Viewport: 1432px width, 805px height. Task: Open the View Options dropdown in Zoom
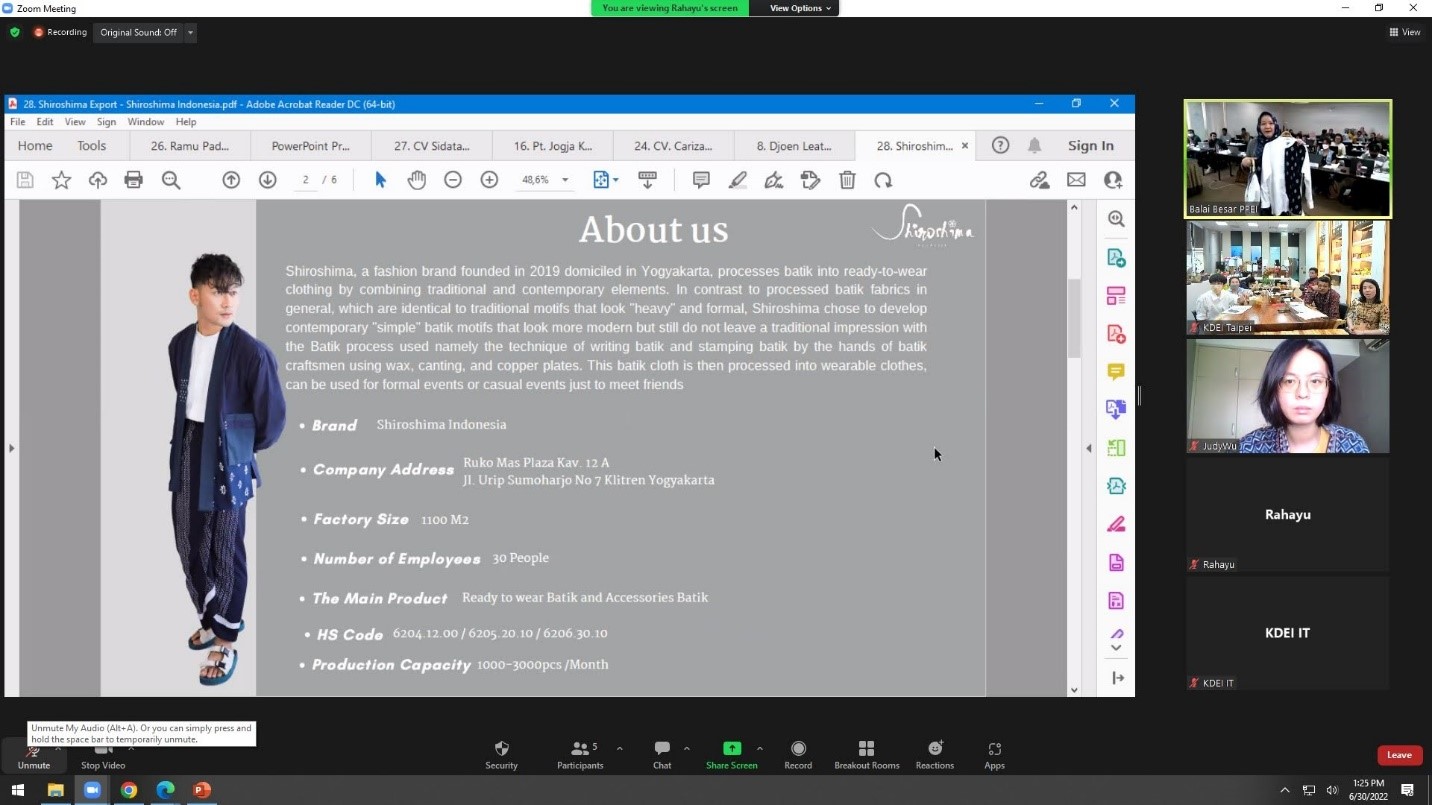800,8
